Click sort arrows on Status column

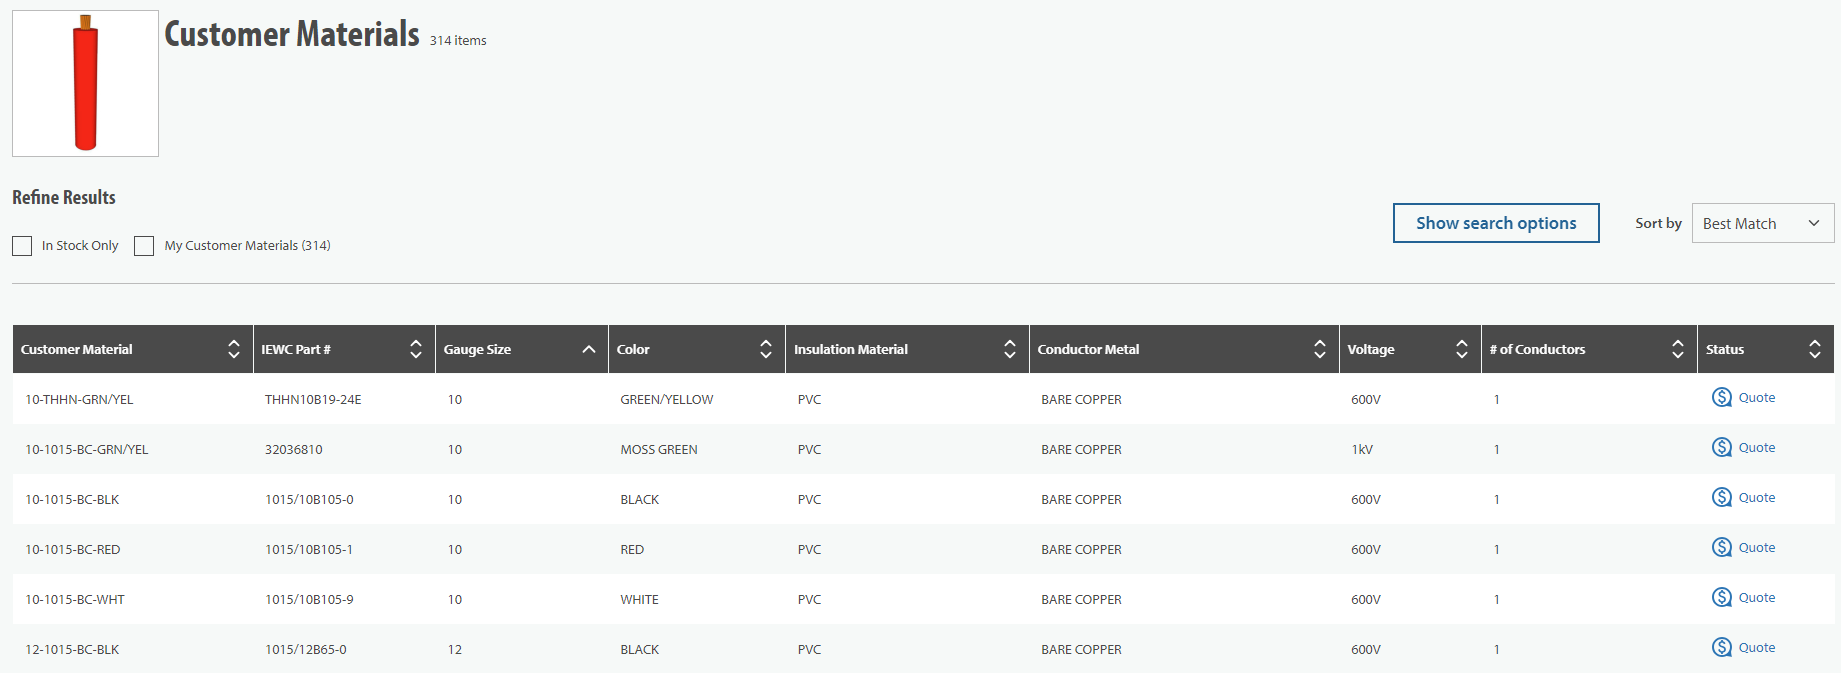pos(1815,349)
